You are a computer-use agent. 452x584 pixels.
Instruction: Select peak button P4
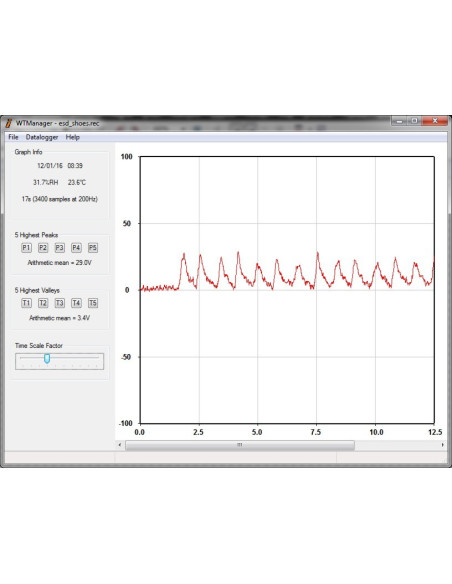76,248
